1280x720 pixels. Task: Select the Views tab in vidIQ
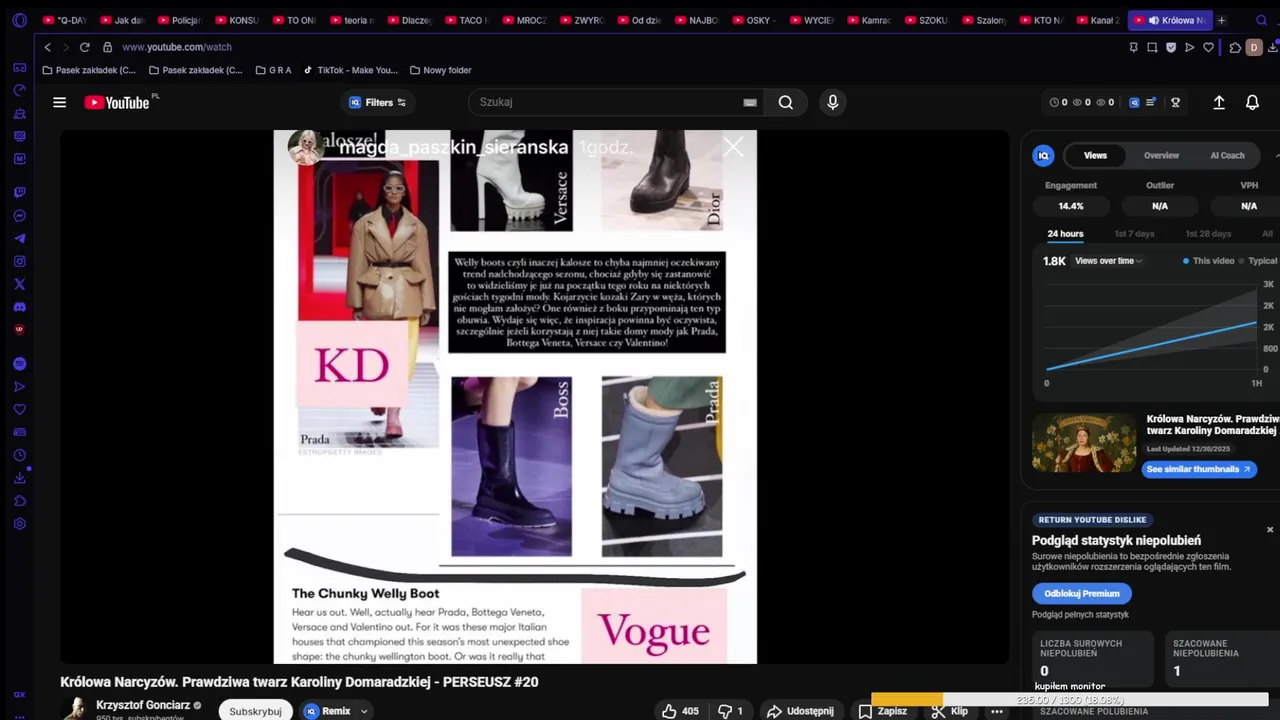click(1096, 155)
